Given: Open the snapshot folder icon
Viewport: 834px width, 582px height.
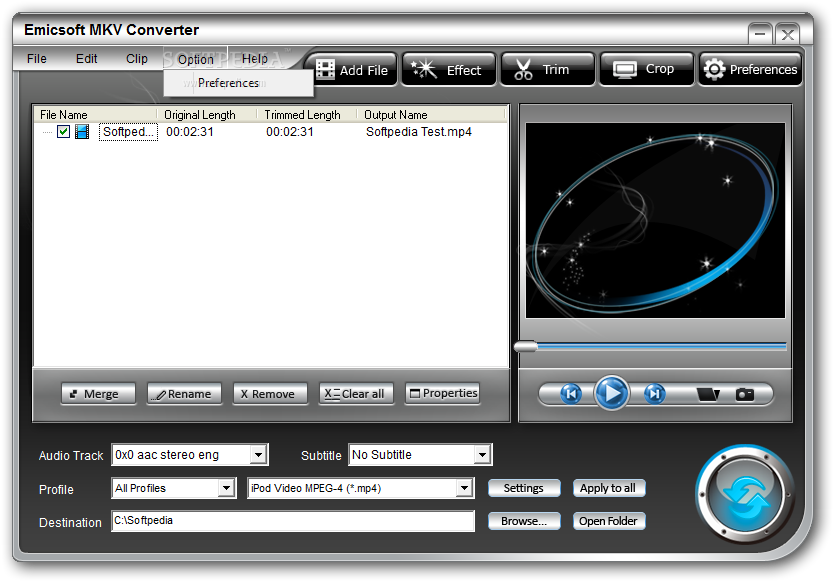Looking at the screenshot, I should 708,394.
